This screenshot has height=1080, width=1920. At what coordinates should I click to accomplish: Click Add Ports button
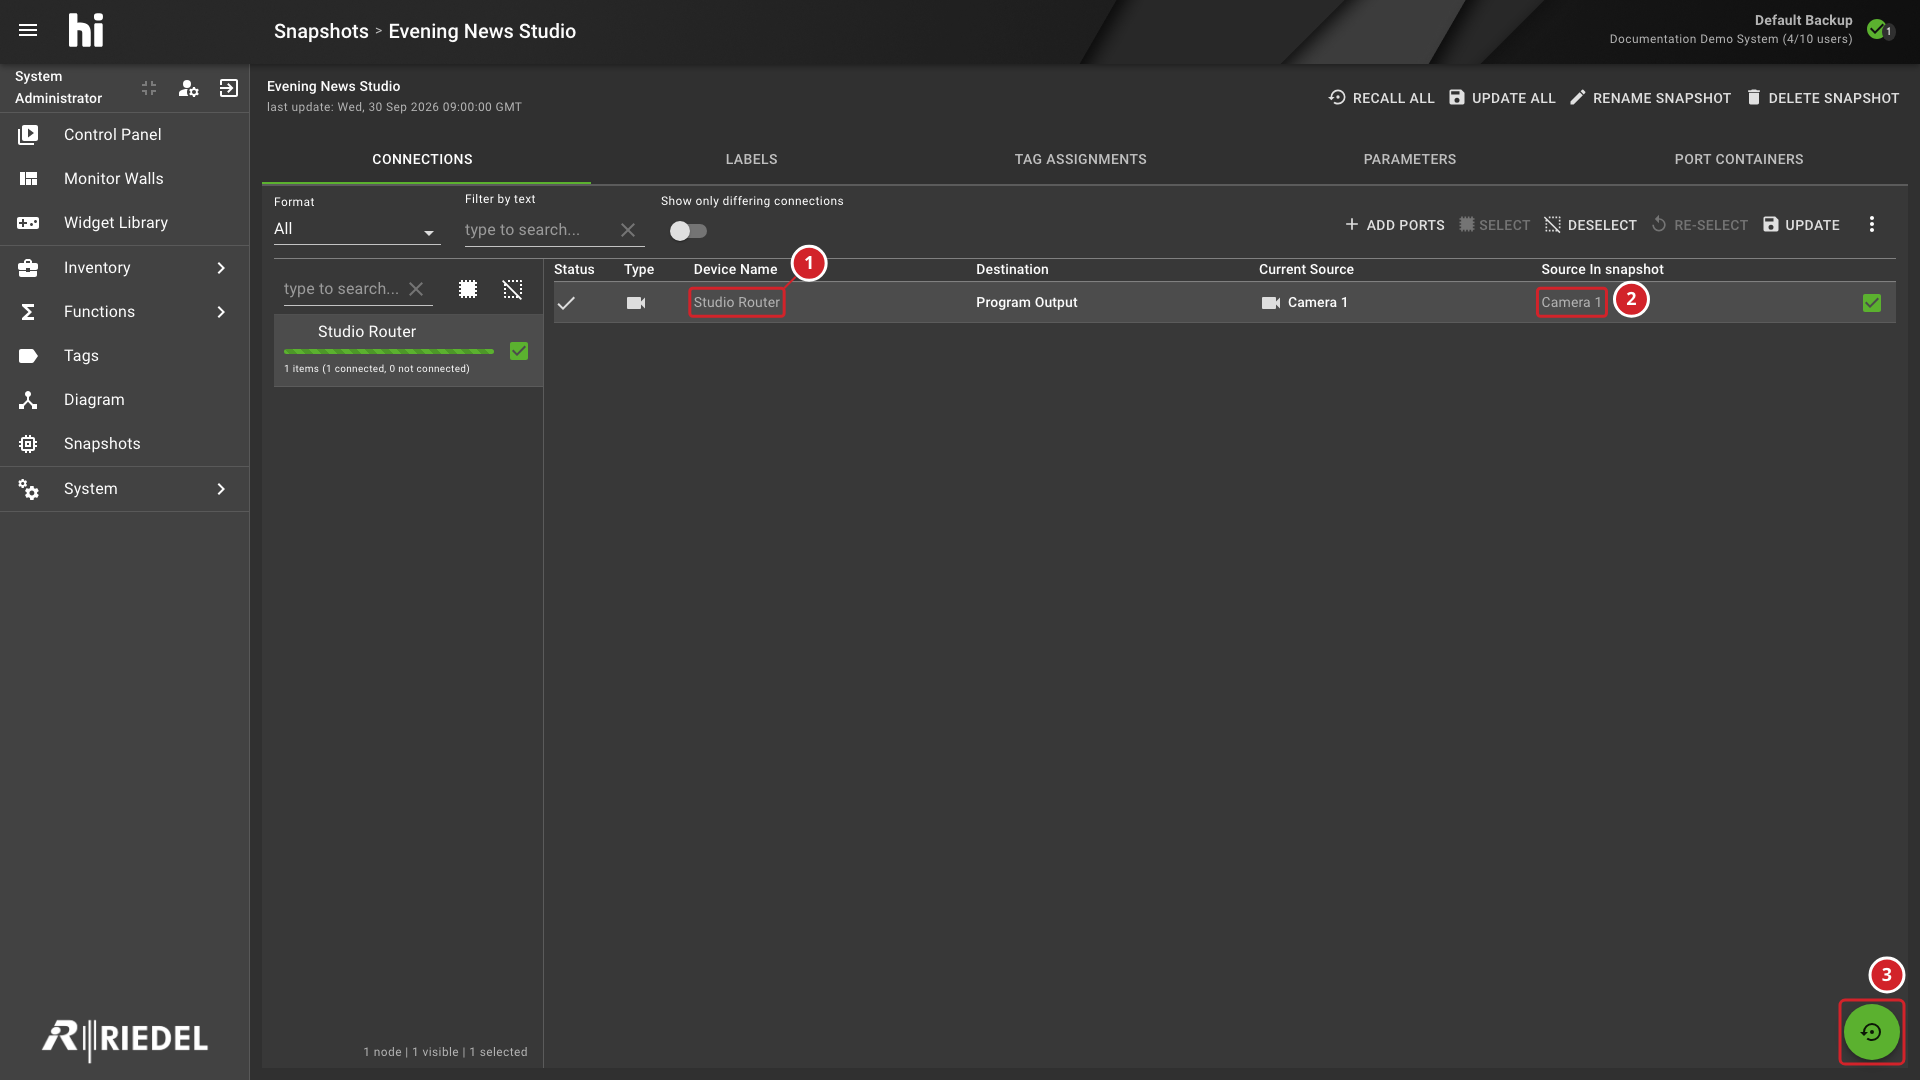pos(1394,225)
